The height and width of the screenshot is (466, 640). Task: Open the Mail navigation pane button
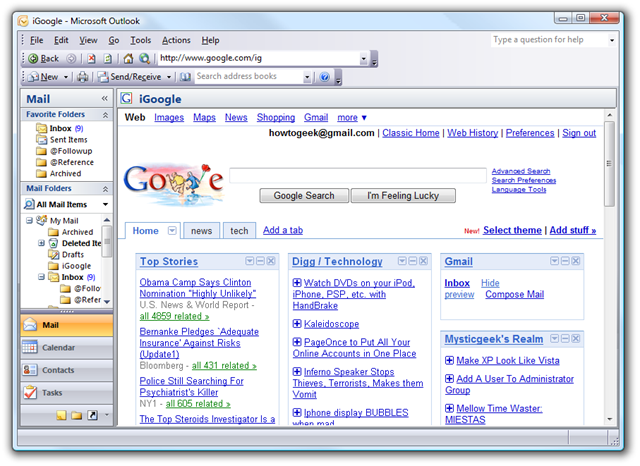tap(67, 325)
